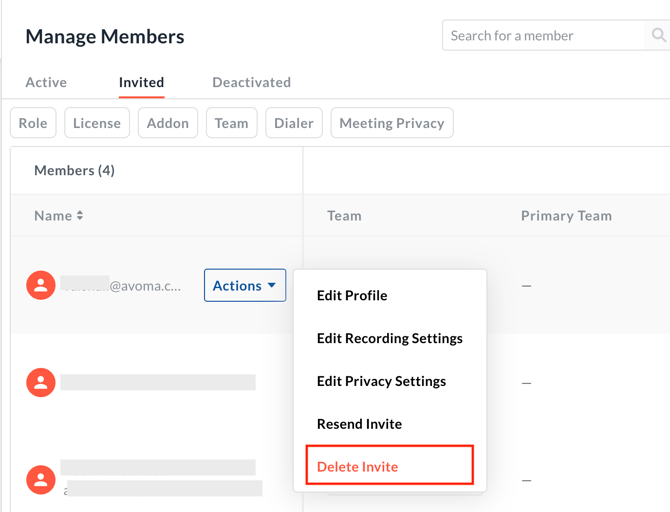Select the Invited tab
Viewport: 670px width, 512px height.
141,82
